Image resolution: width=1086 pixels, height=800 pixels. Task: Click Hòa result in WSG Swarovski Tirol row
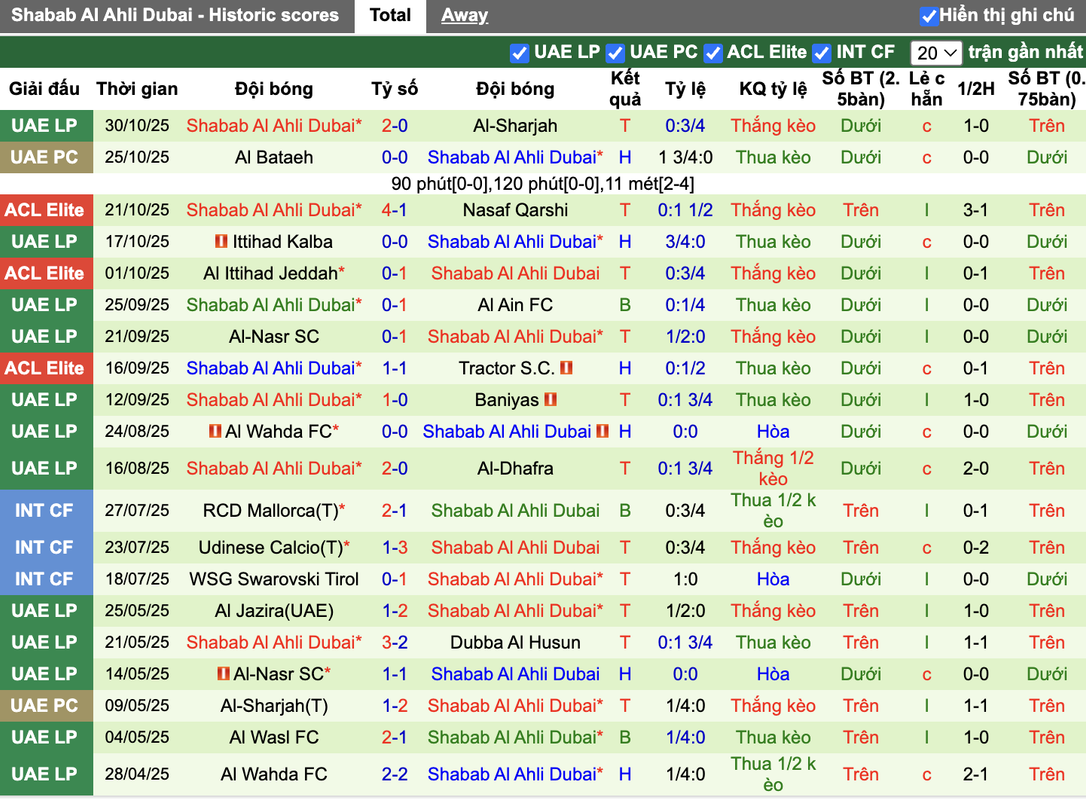[773, 580]
